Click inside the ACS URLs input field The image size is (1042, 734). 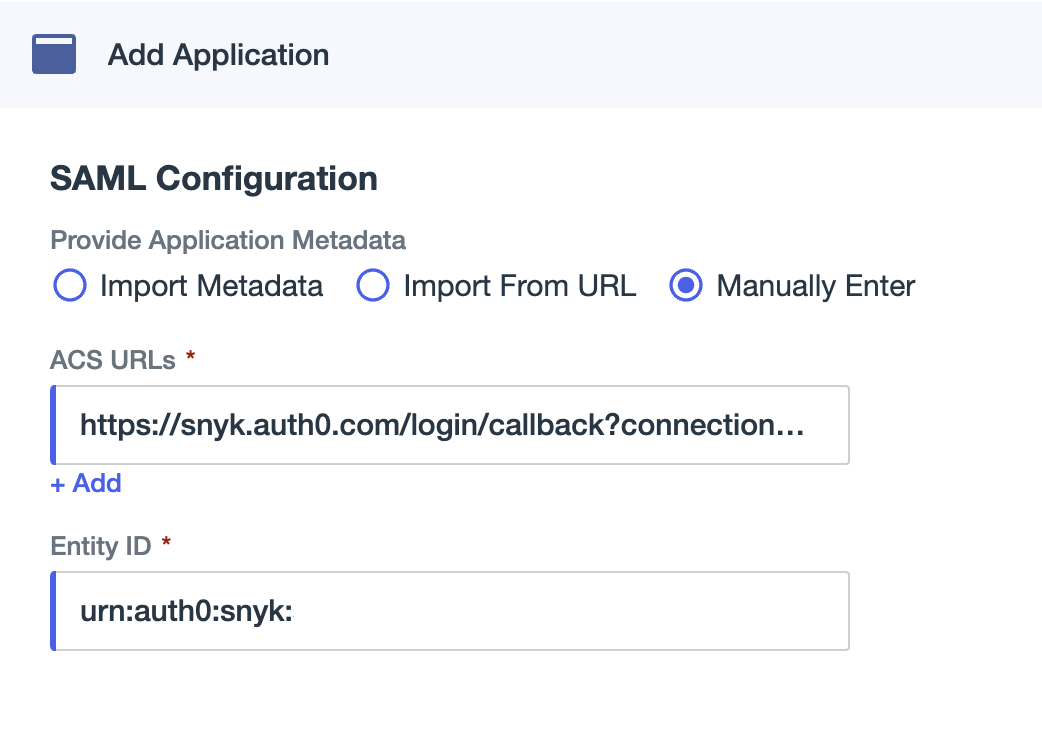click(x=450, y=424)
